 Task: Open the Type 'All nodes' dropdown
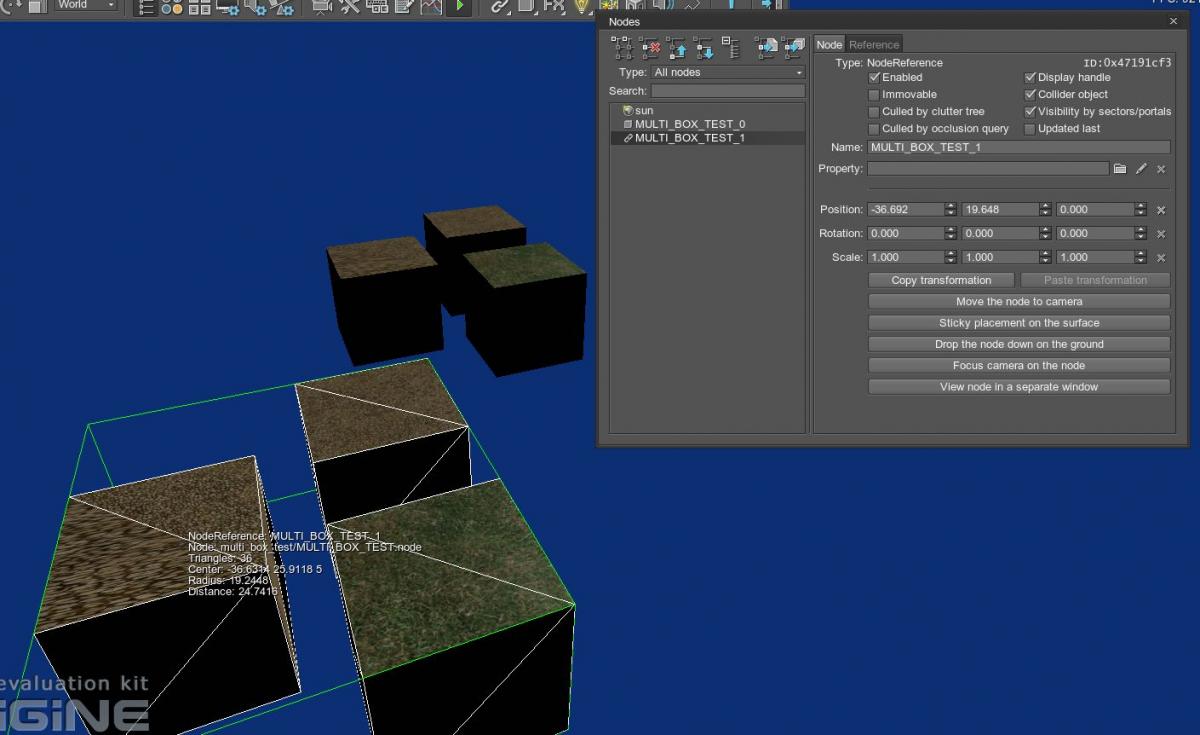pyautogui.click(x=727, y=73)
